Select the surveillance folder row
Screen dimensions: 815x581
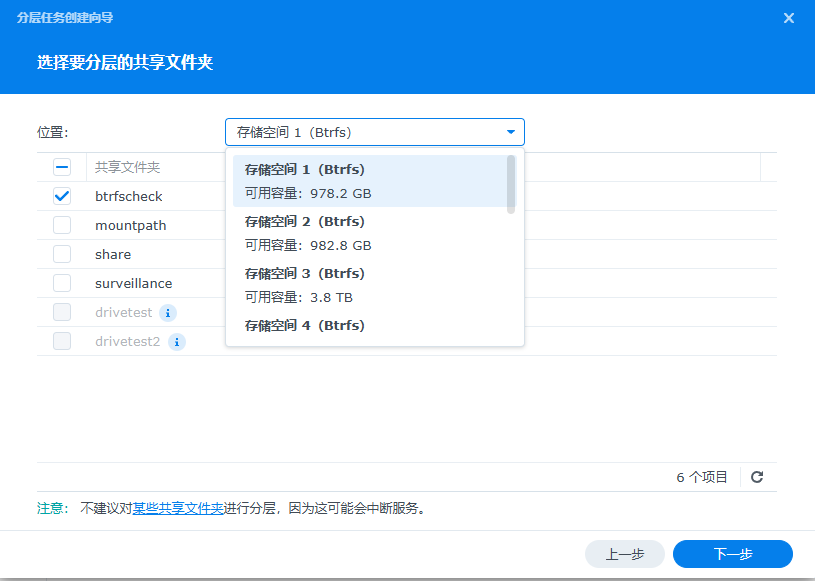[x=134, y=283]
